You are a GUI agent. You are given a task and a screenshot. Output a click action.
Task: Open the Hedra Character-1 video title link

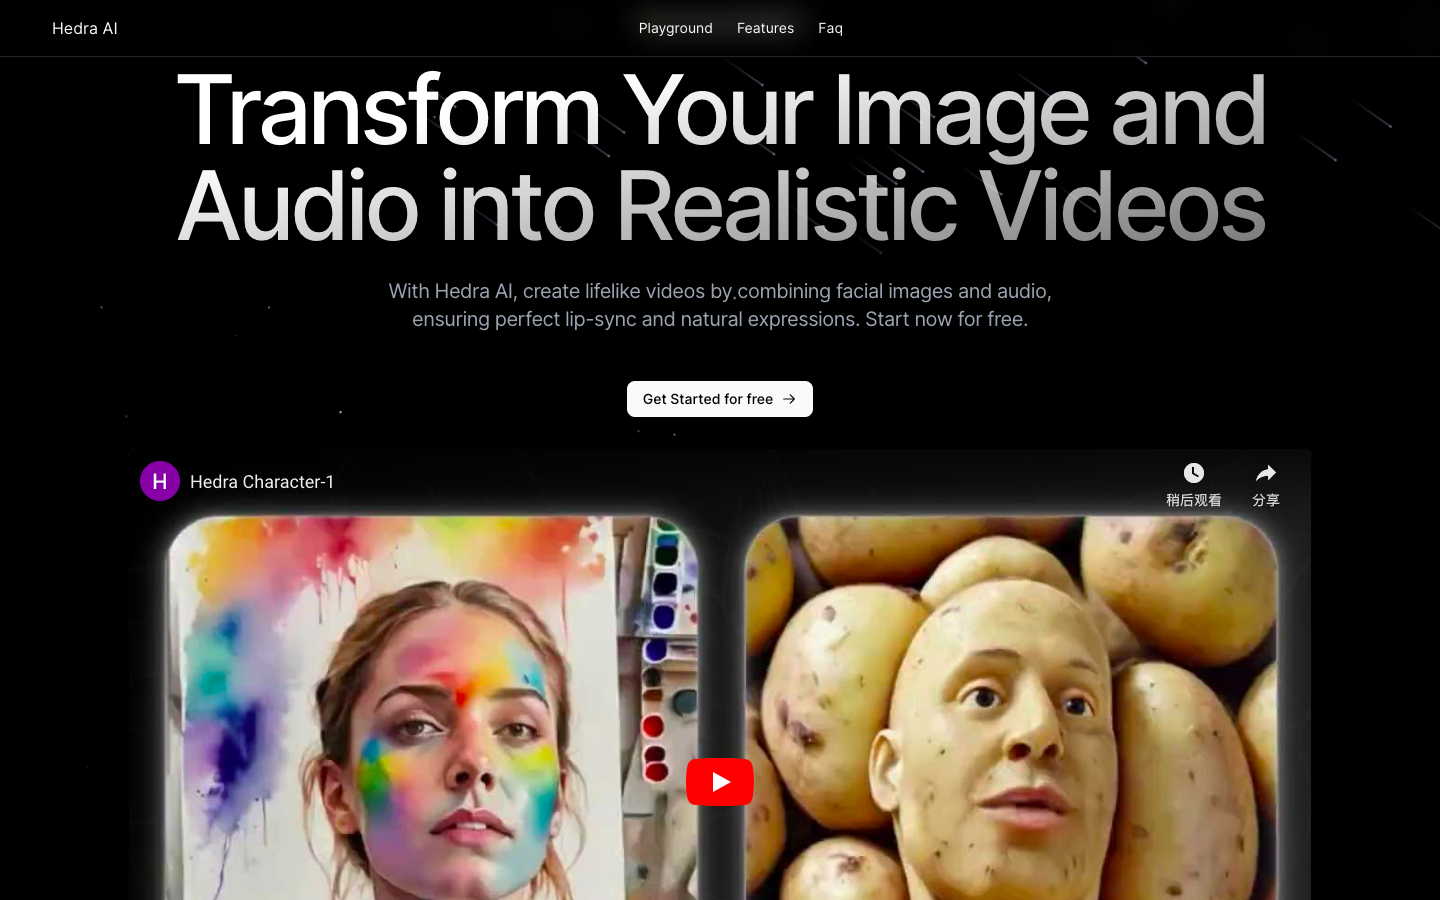(x=262, y=482)
